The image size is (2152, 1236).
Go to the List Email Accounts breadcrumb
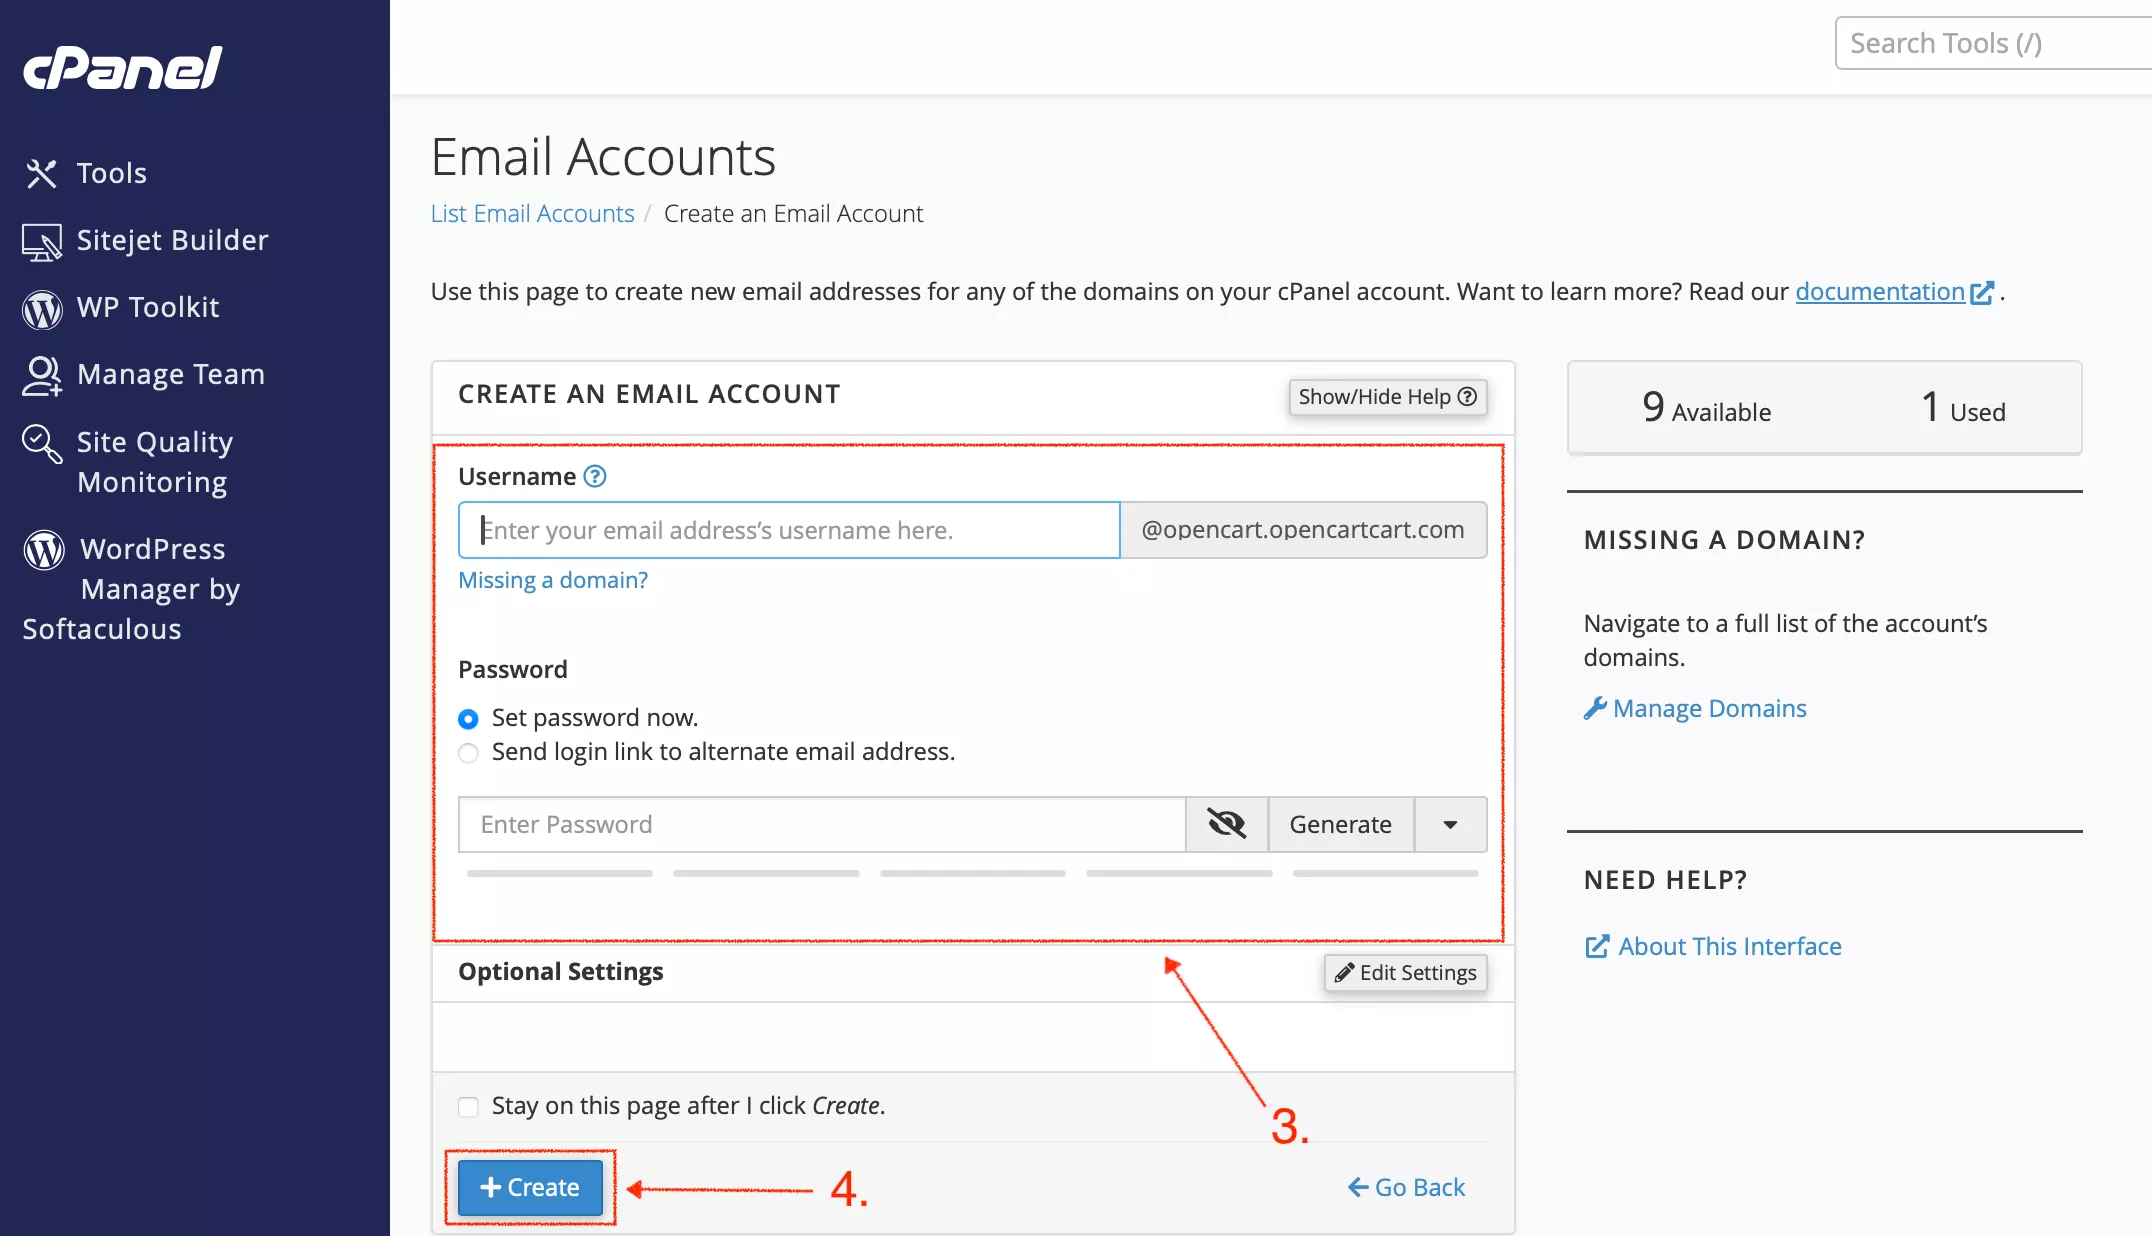[x=532, y=214]
